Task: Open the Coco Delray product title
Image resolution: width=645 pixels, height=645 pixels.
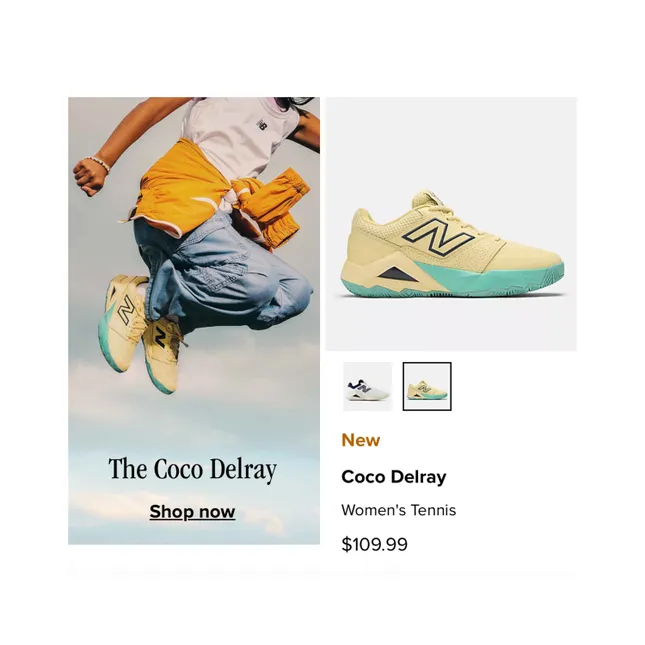Action: click(394, 477)
